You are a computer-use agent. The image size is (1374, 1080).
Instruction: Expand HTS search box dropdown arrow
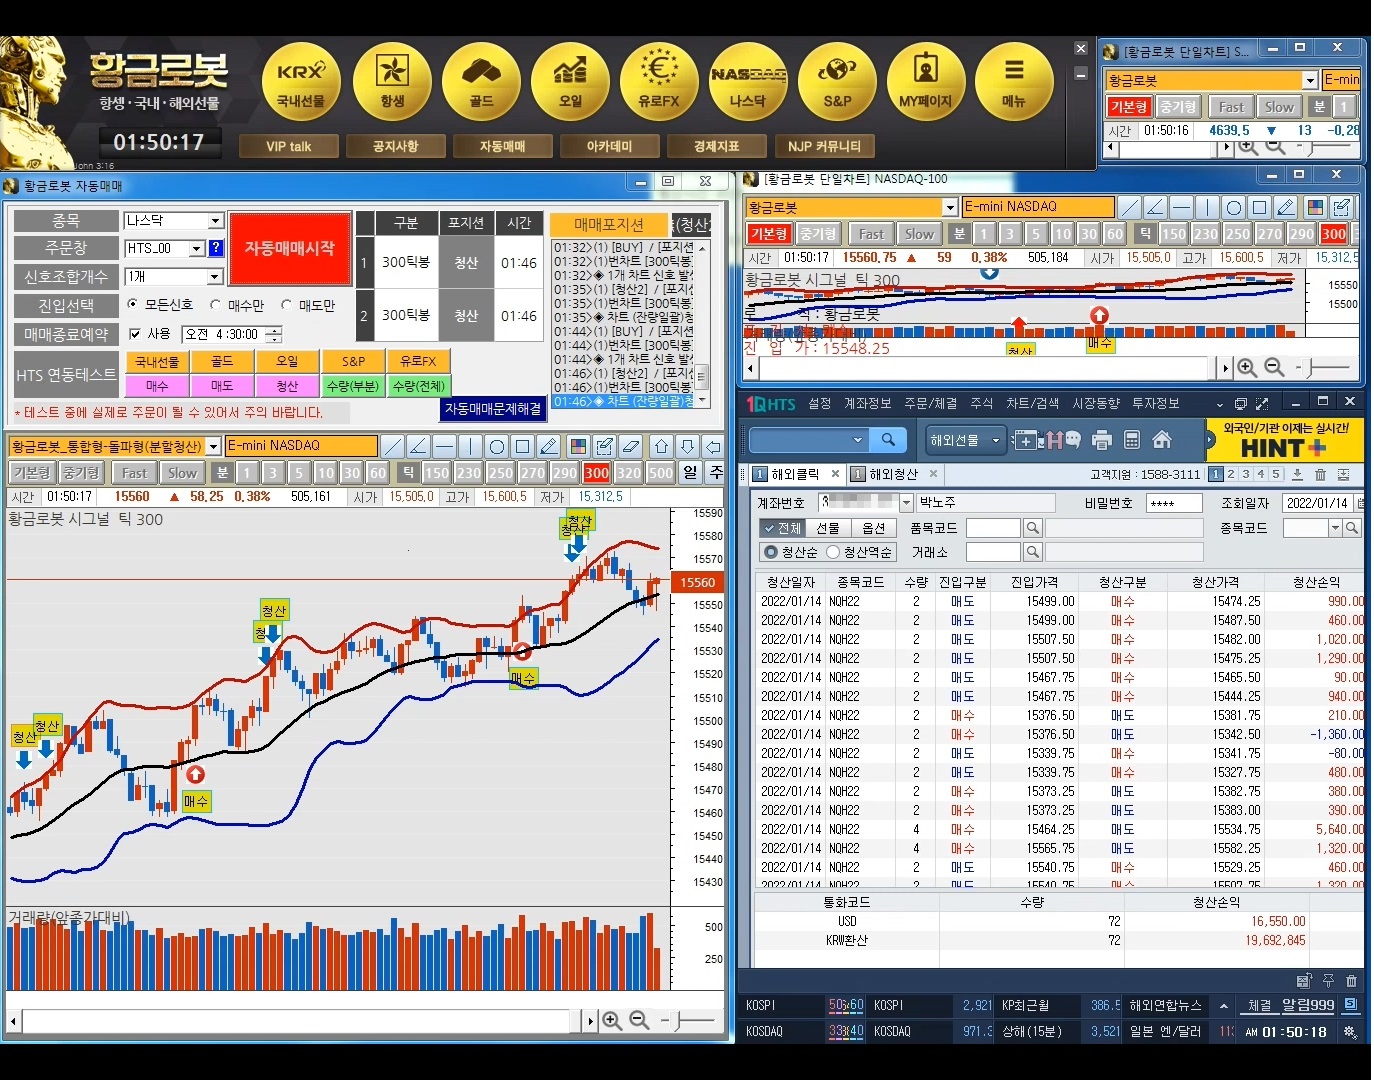coord(857,440)
